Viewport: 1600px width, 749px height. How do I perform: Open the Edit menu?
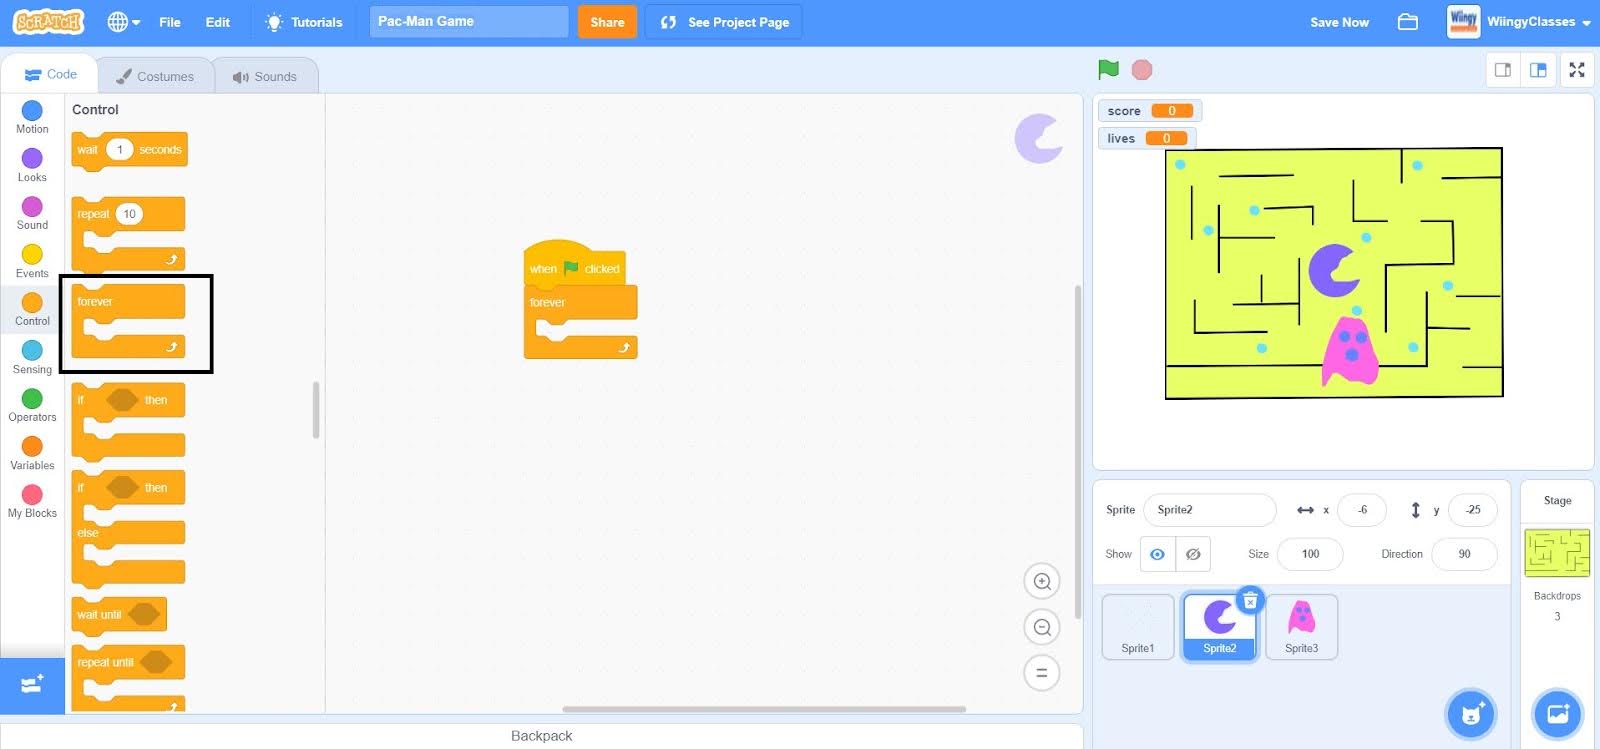(x=218, y=22)
